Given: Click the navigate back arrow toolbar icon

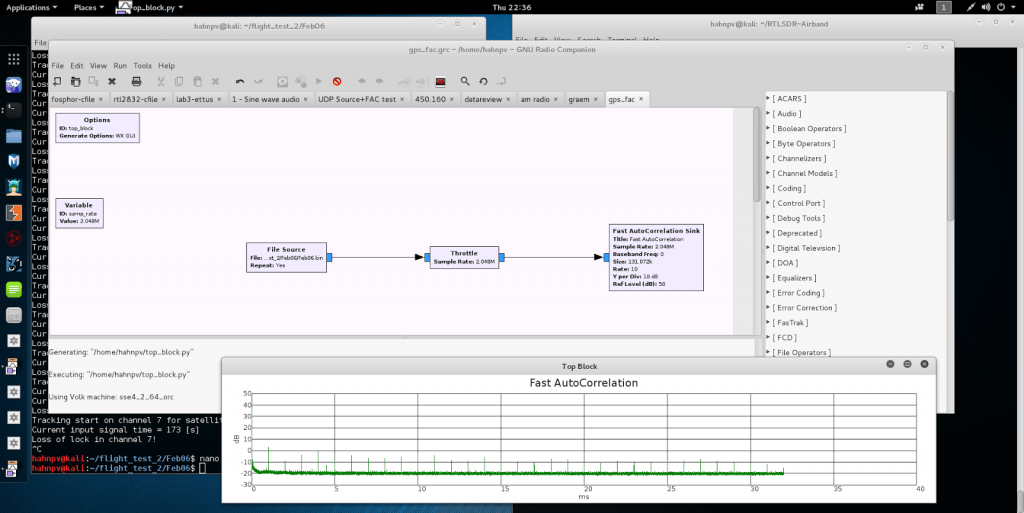Looking at the screenshot, I should (x=361, y=82).
